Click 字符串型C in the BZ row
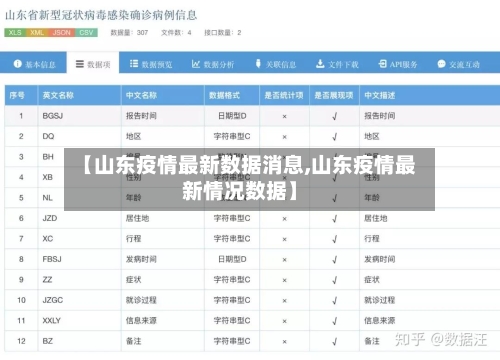Image resolution: width=500 pixels, height=360 pixels. [x=232, y=341]
